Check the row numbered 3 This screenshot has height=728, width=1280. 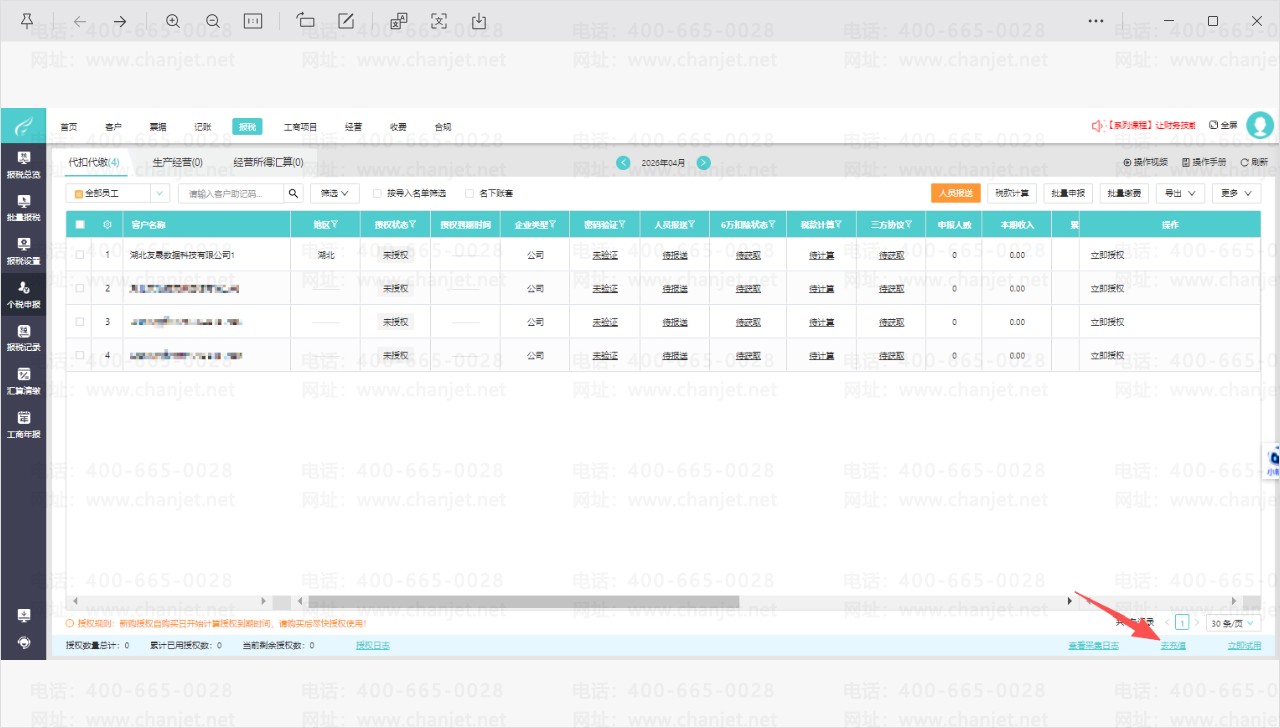pyautogui.click(x=80, y=322)
